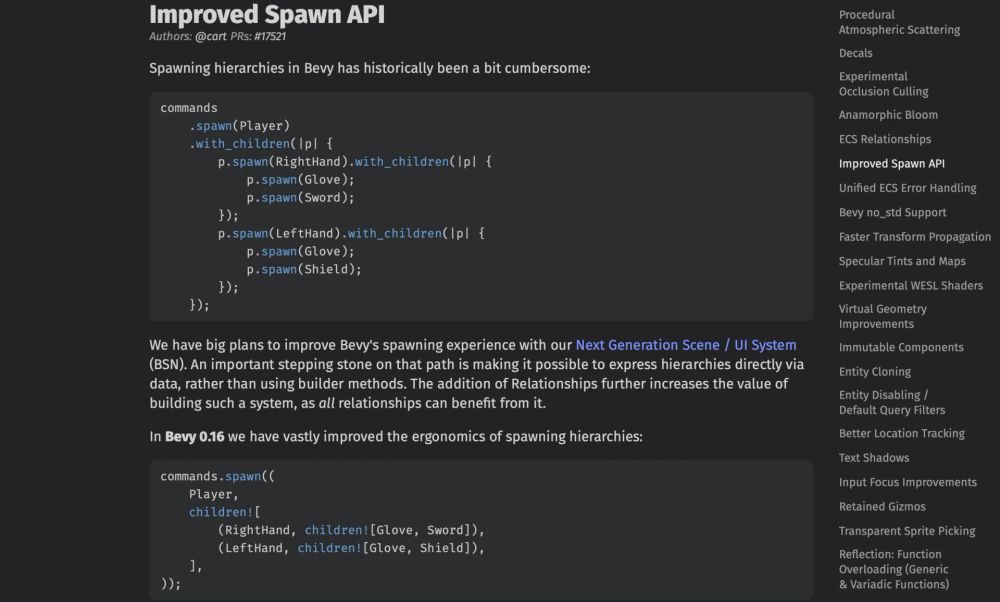Go to Text Shadows section
This screenshot has width=1000, height=602.
click(x=874, y=457)
